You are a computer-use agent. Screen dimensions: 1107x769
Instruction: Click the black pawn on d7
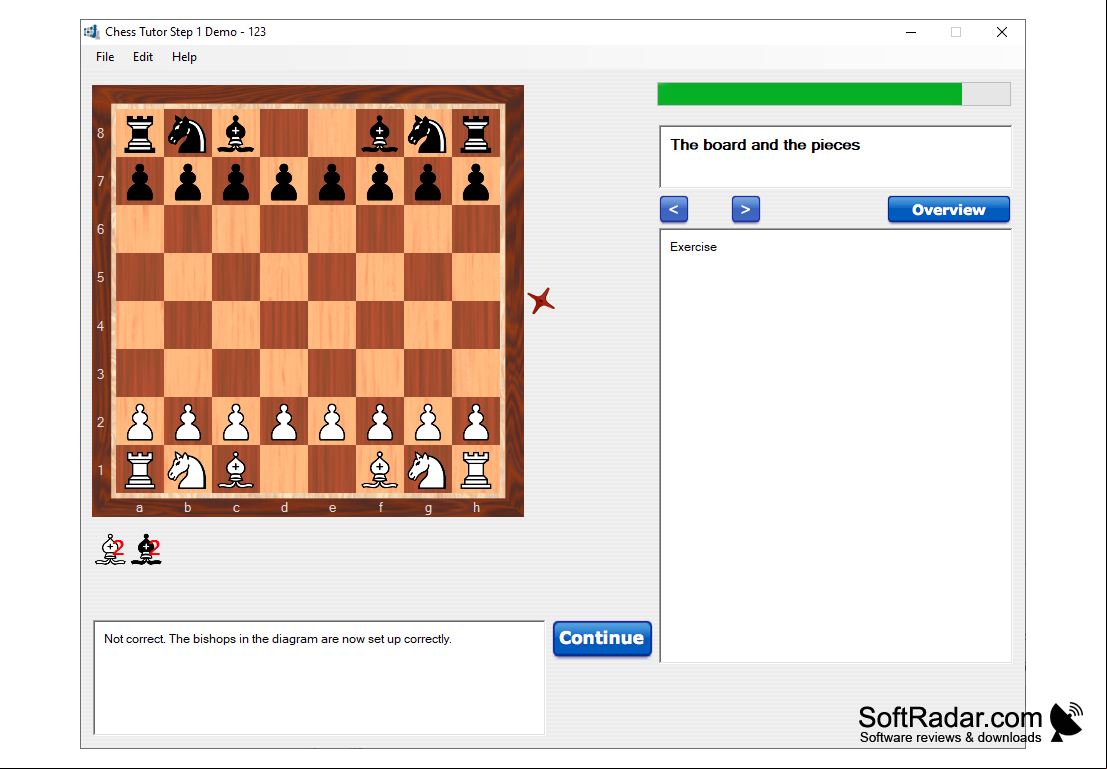coord(284,182)
